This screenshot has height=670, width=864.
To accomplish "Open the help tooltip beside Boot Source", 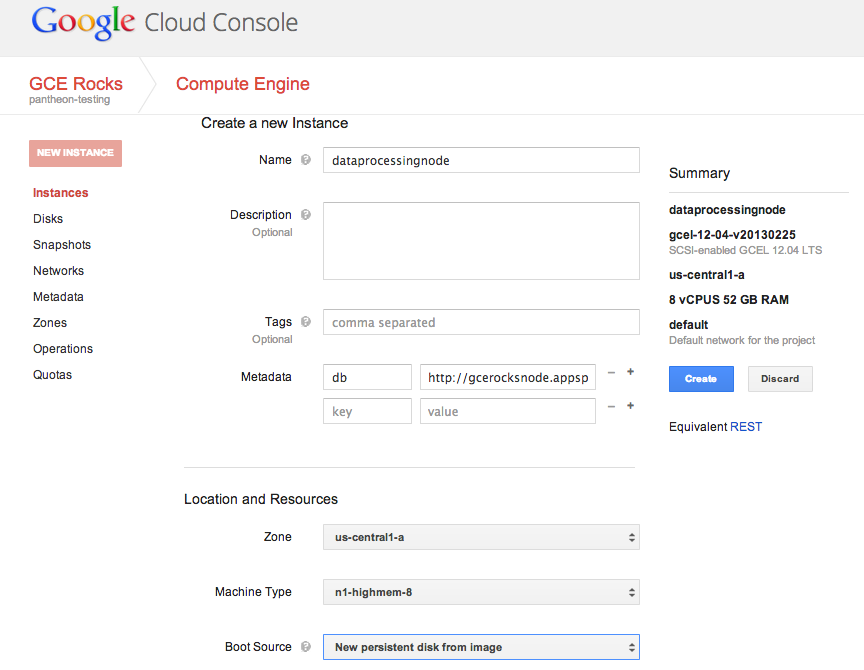I will coord(306,647).
